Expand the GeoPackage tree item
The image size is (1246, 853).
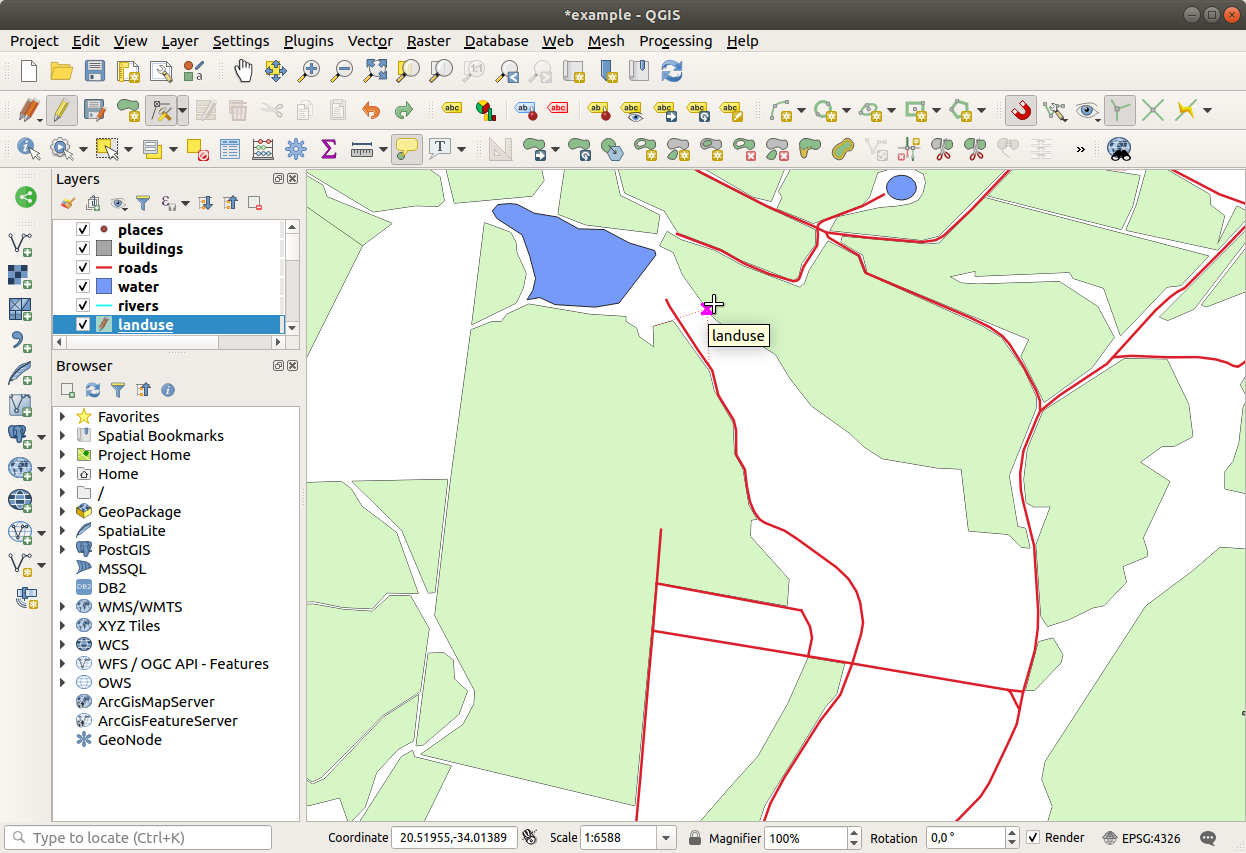(x=63, y=512)
